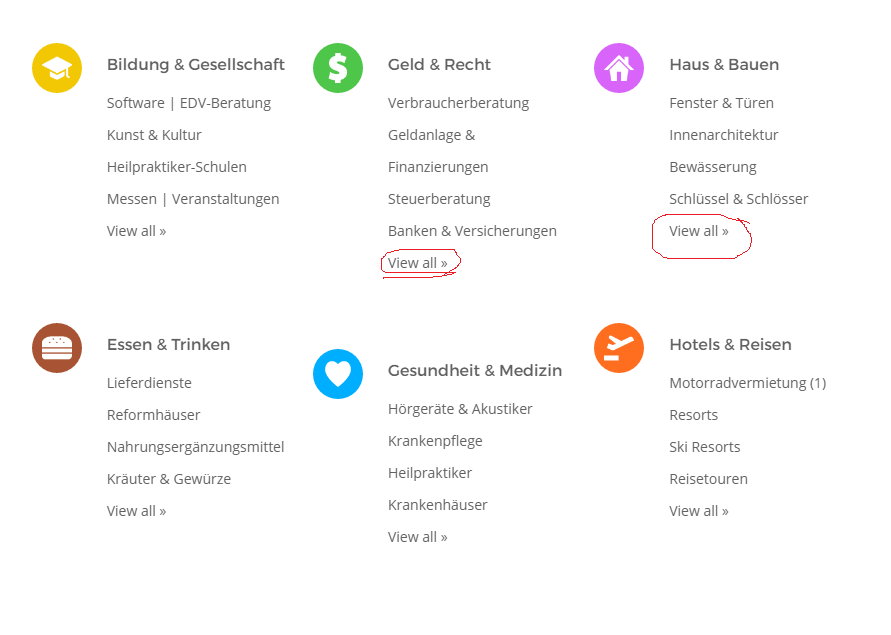Image resolution: width=891 pixels, height=635 pixels.
Task: Click the yellow graduation cap icon
Action: 57,68
